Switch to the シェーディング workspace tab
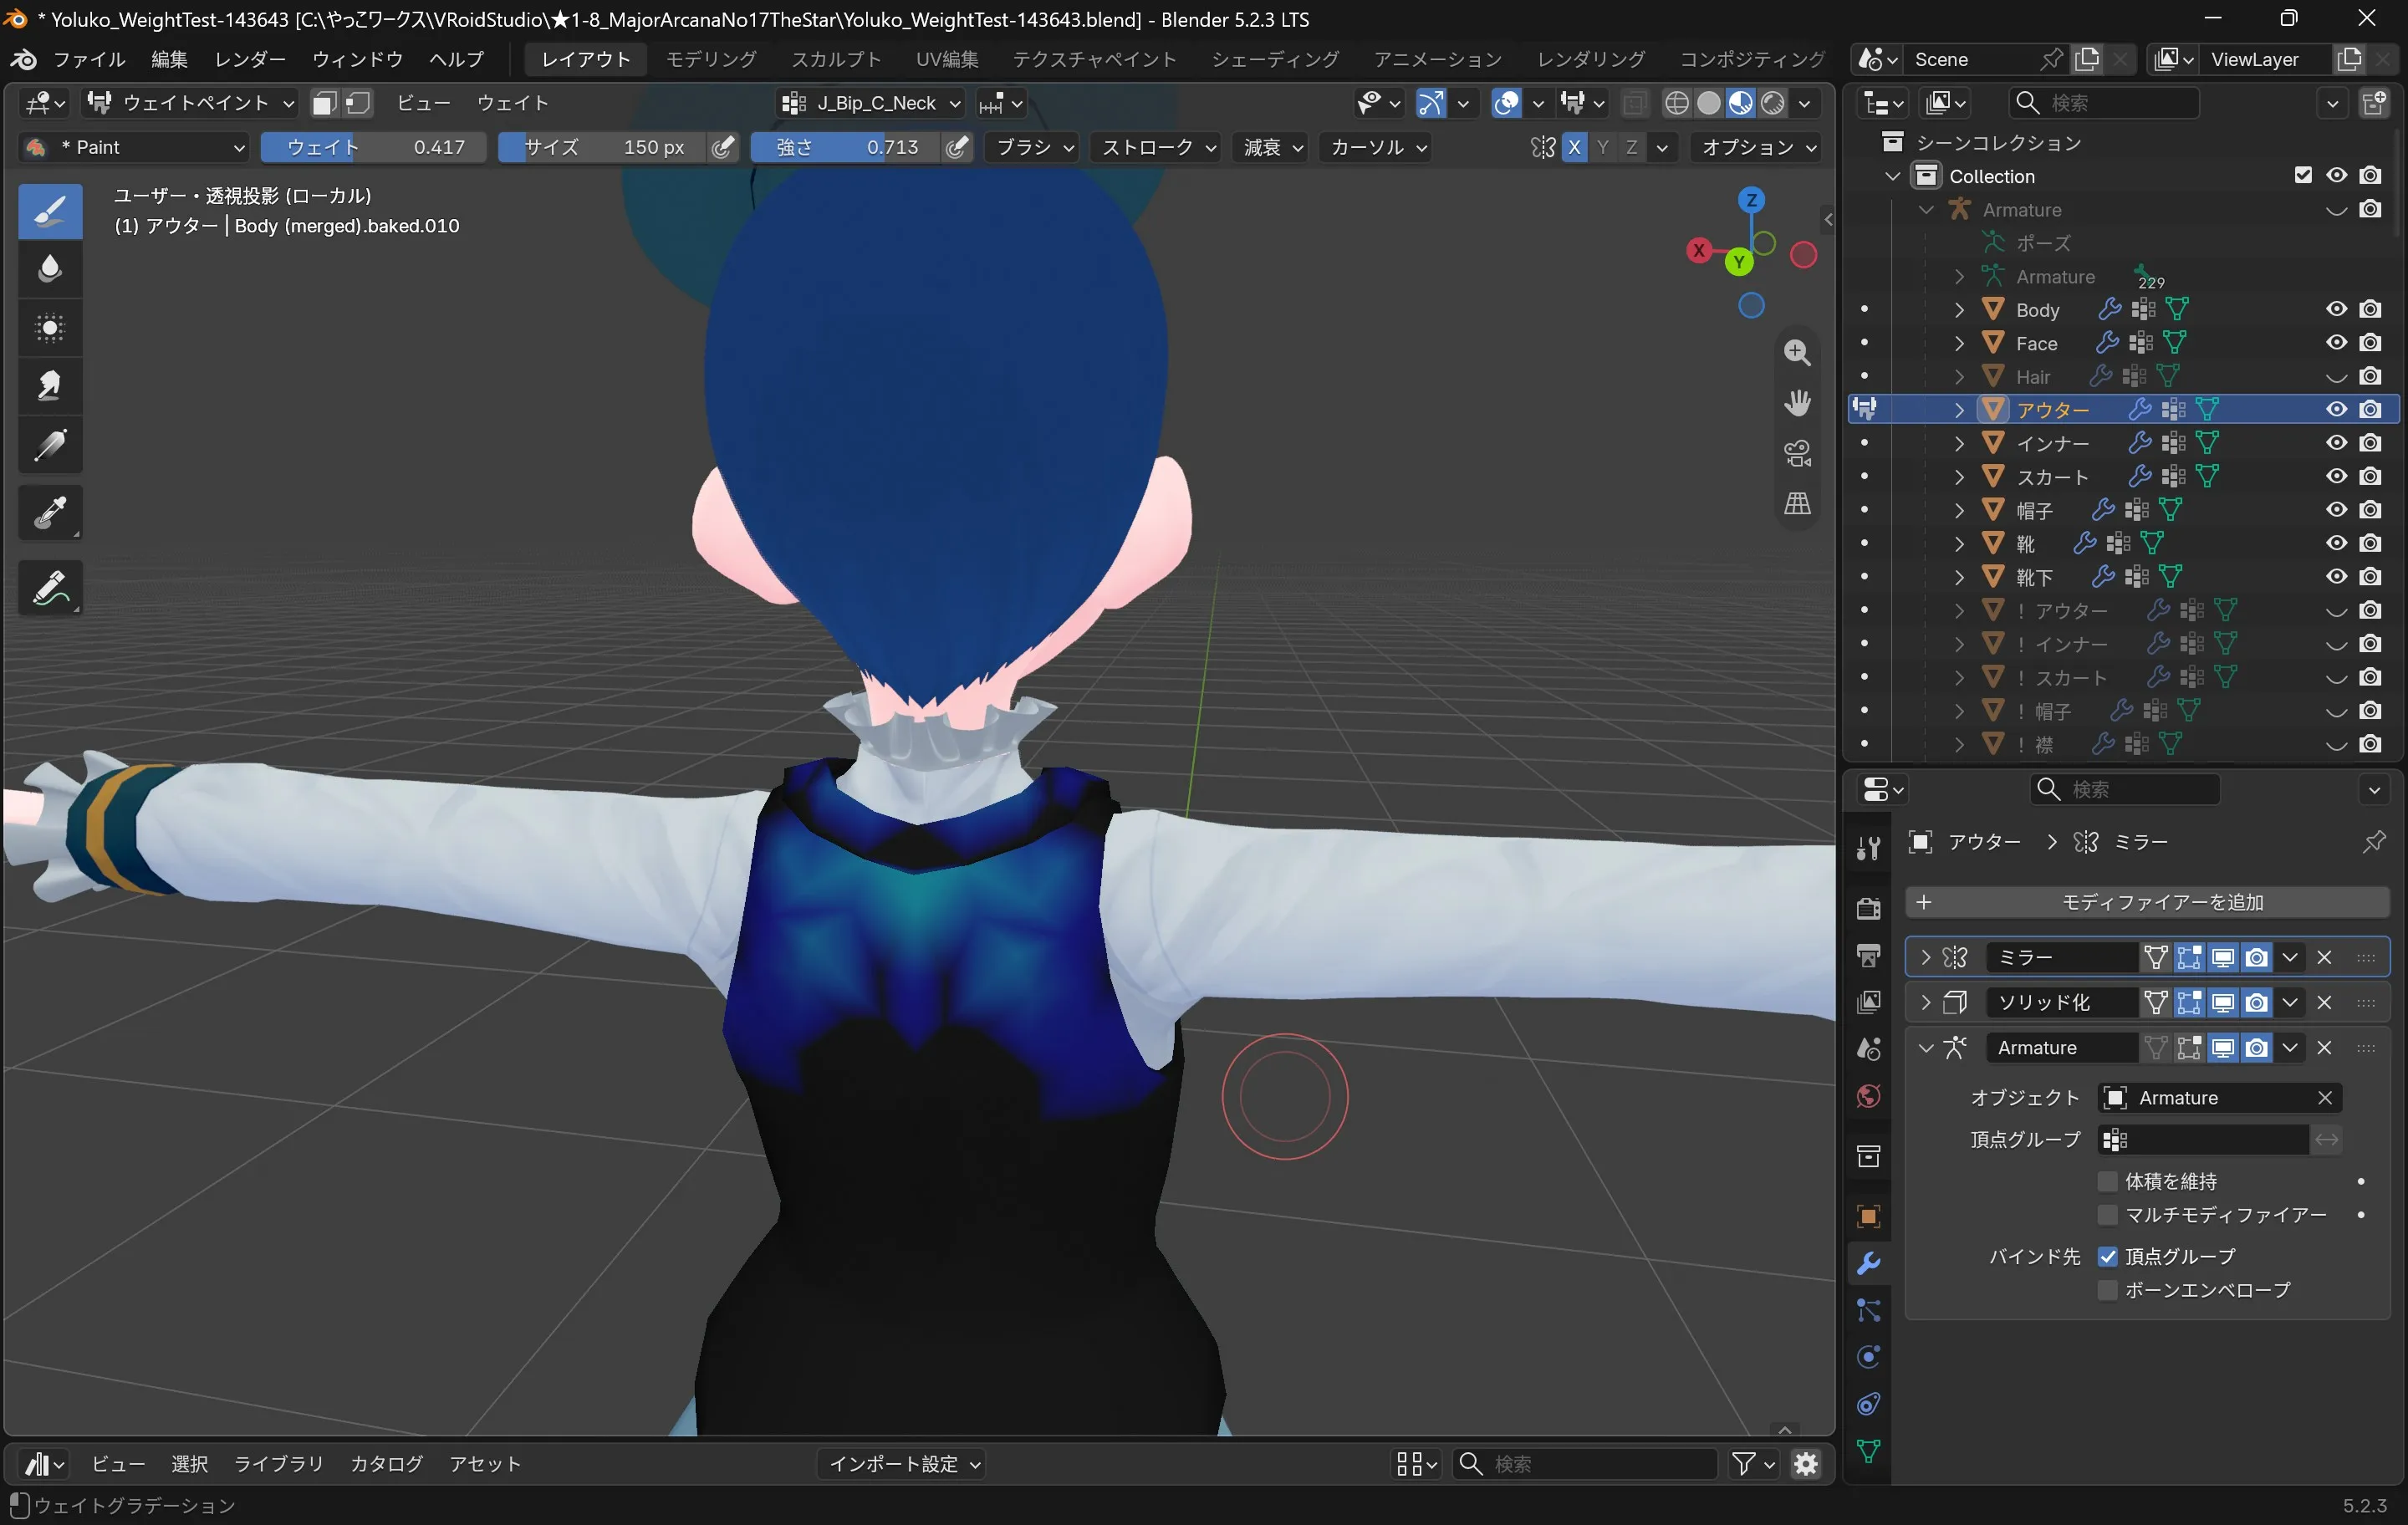This screenshot has width=2408, height=1525. (x=1275, y=59)
